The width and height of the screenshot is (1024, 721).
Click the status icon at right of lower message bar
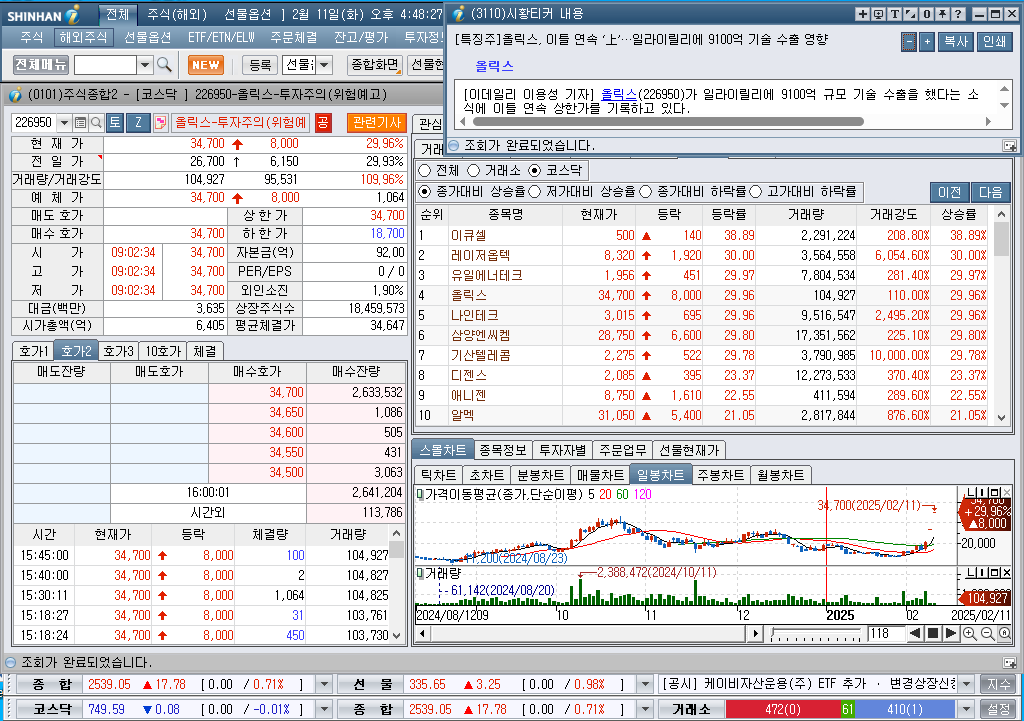tap(1009, 663)
